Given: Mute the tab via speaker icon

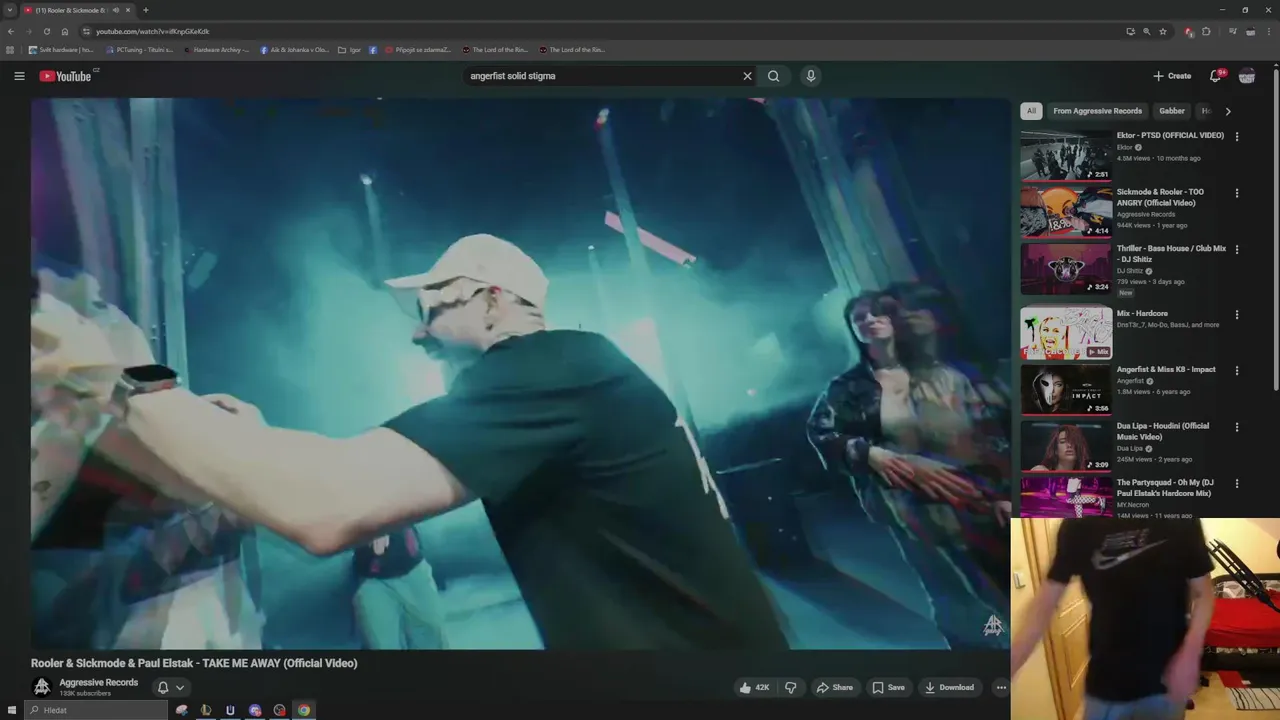Looking at the screenshot, I should [x=116, y=10].
